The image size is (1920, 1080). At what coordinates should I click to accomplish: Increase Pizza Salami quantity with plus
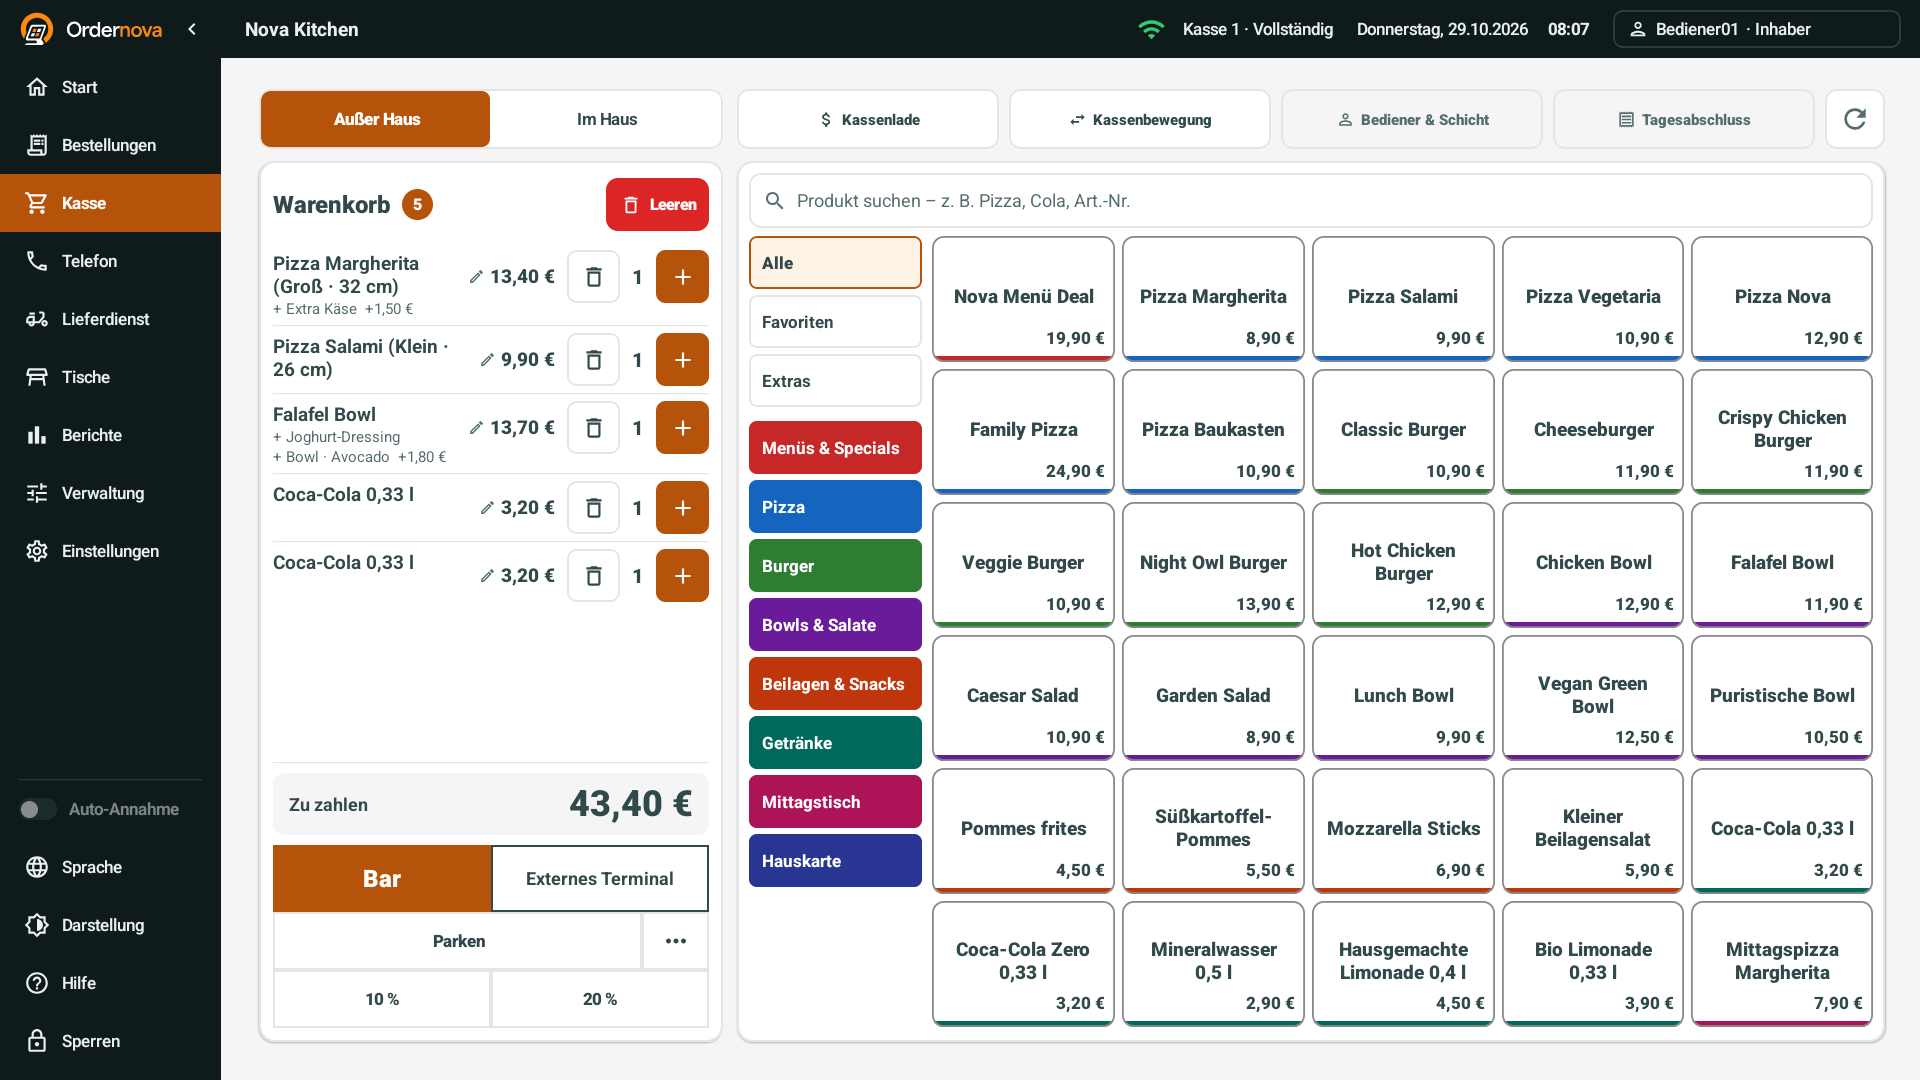click(682, 360)
